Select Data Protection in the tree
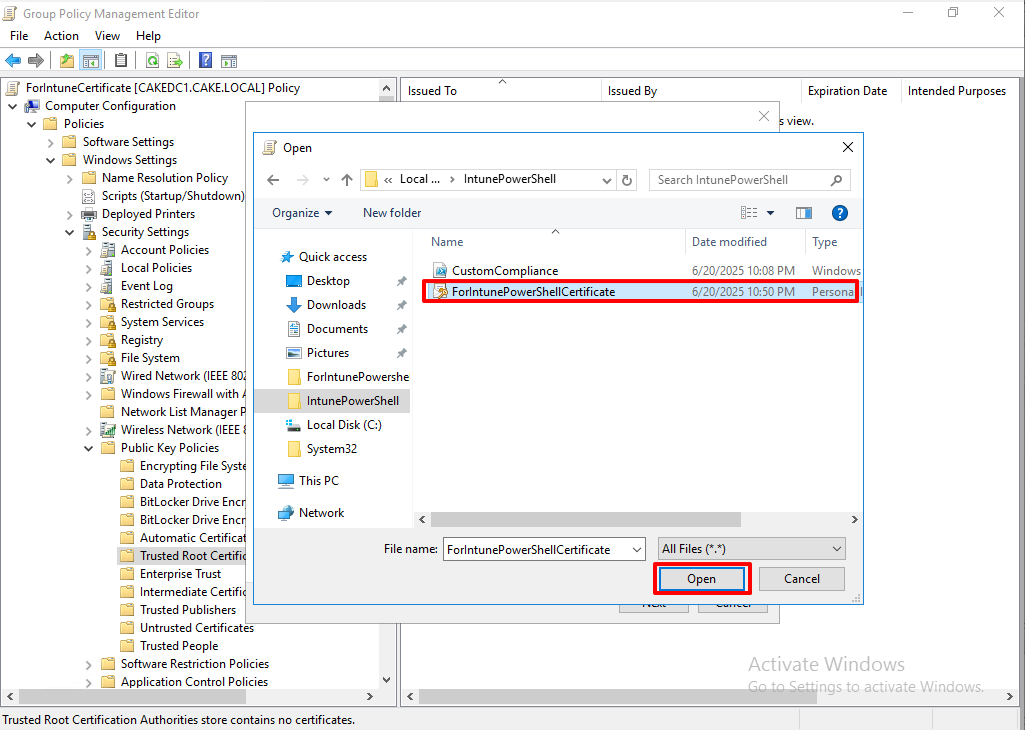Viewport: 1025px width, 730px height. 180,484
